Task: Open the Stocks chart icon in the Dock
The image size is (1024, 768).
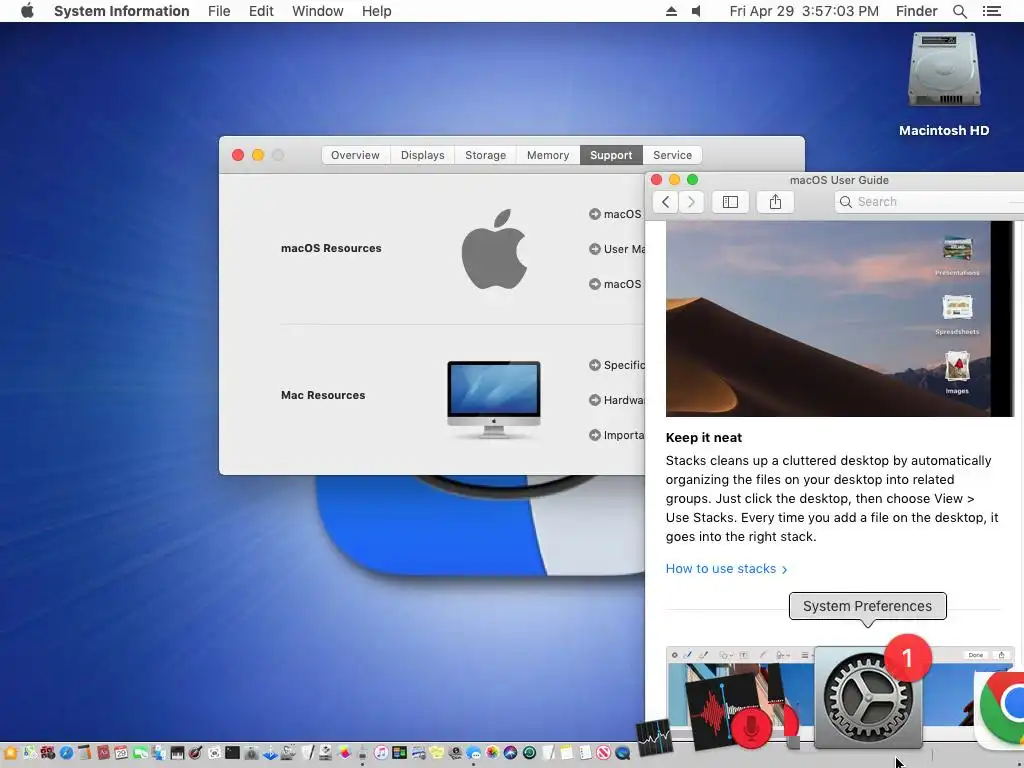Action: pos(654,737)
